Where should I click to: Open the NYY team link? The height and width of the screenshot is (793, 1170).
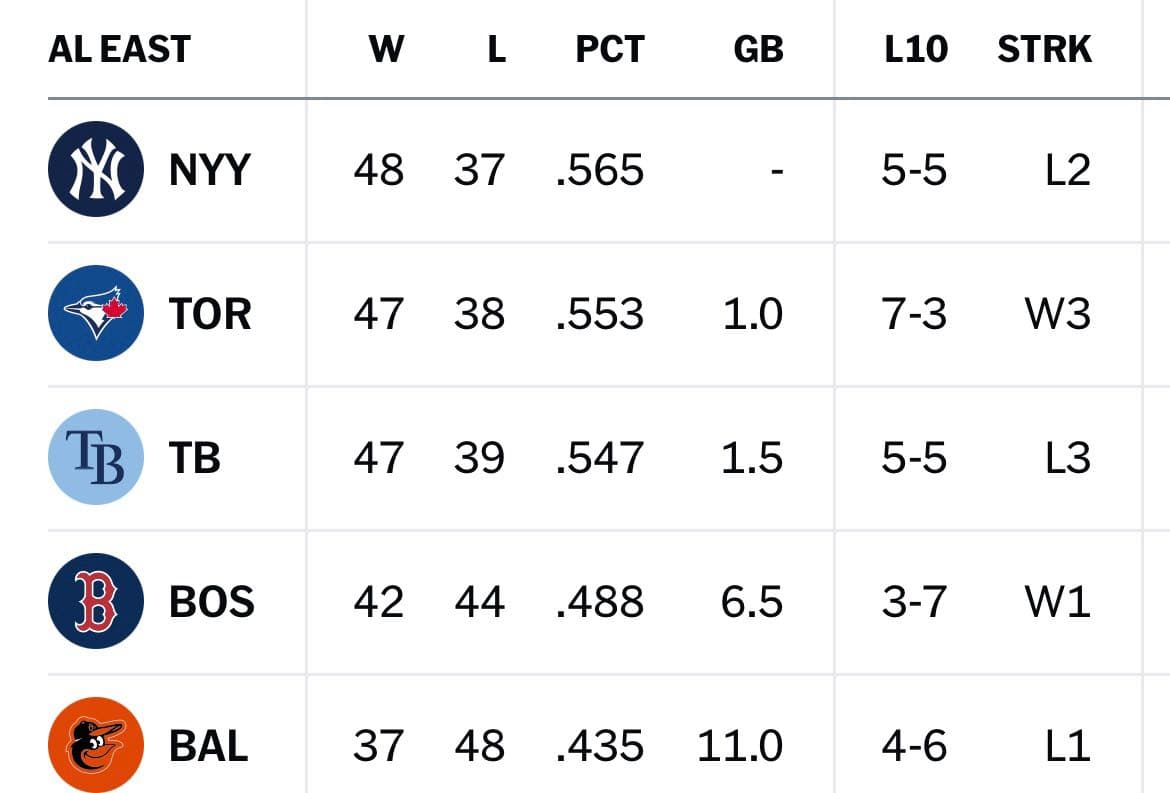[x=209, y=170]
